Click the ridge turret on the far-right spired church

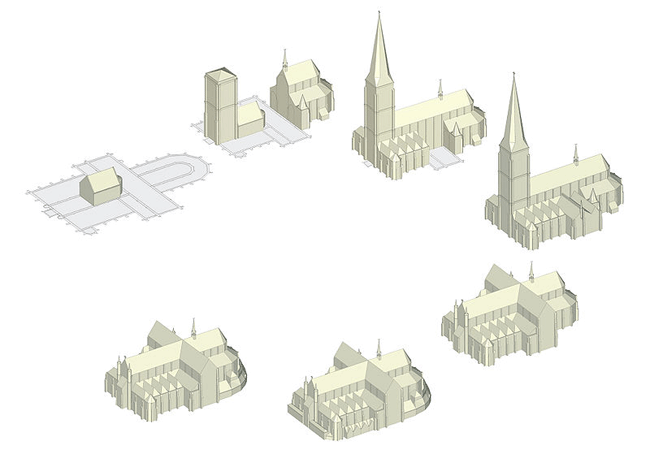coord(575,153)
